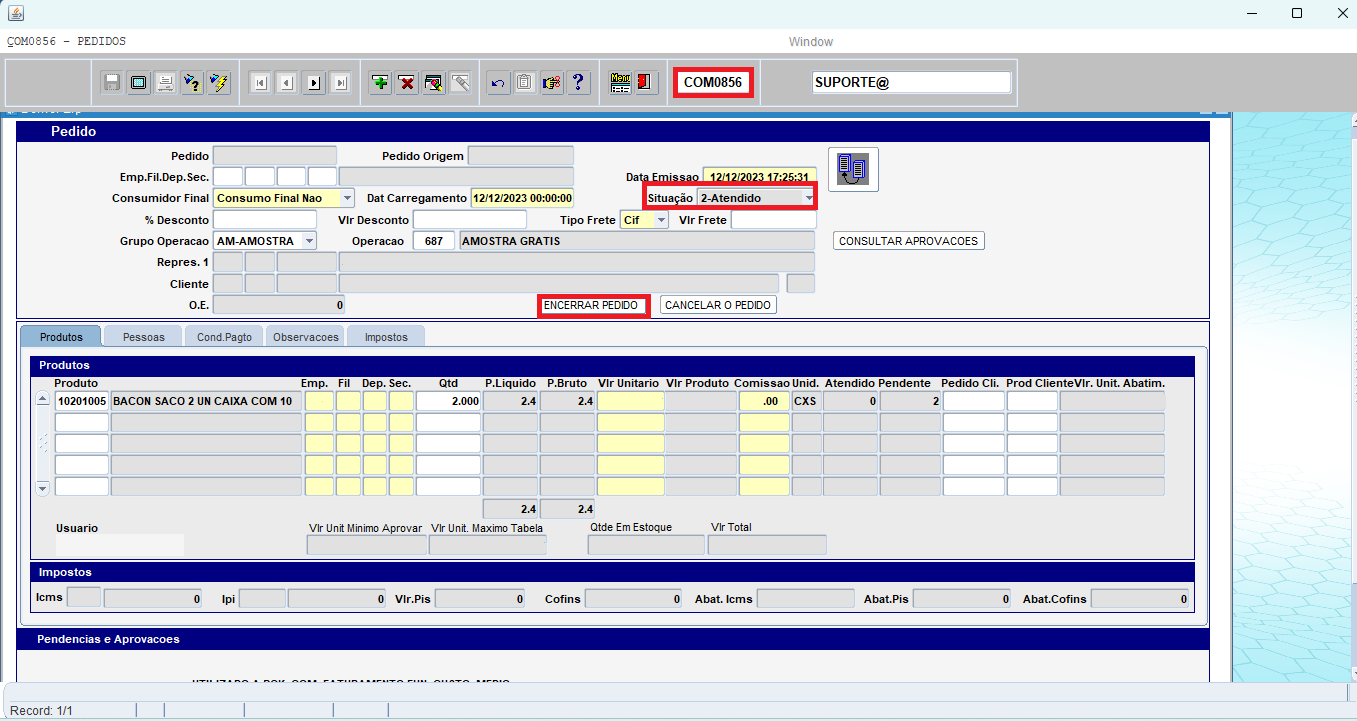This screenshot has height=721, width=1357.
Task: Go to the next record
Action: click(314, 83)
